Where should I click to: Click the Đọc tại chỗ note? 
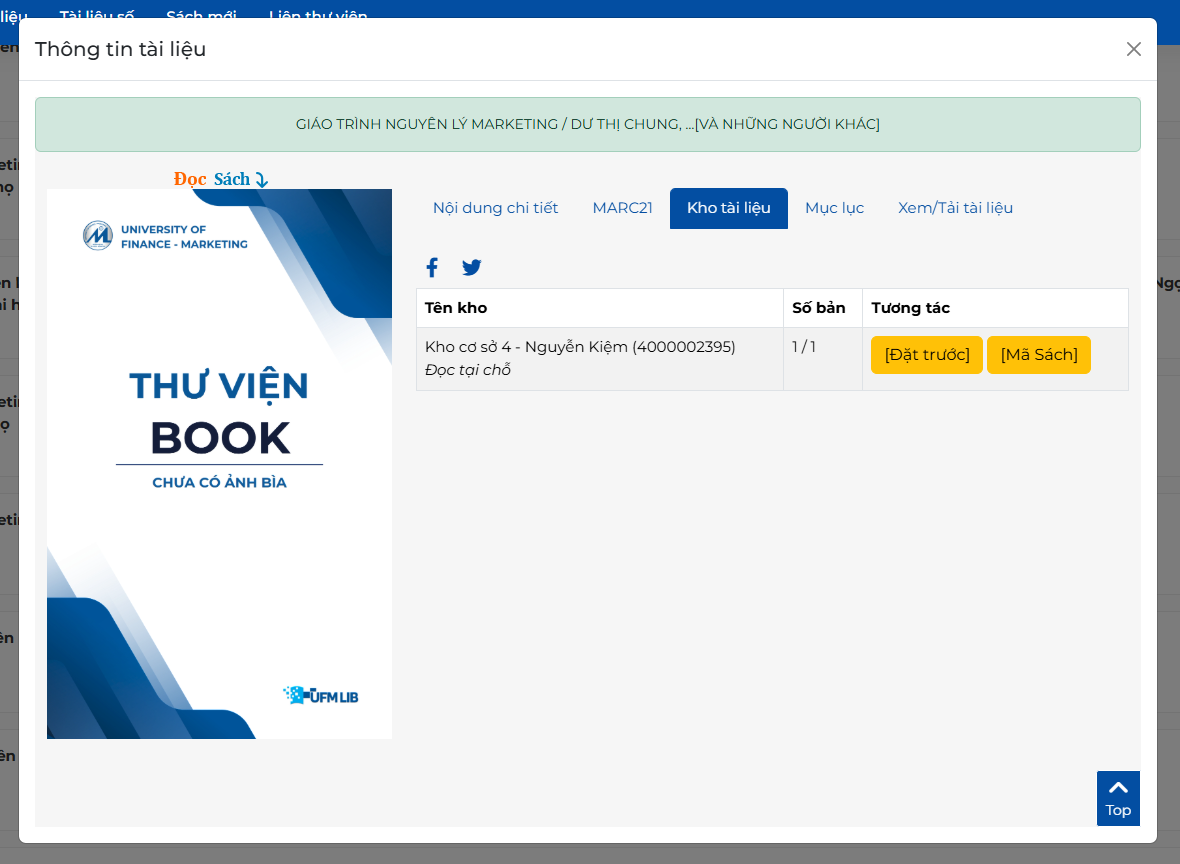(x=467, y=370)
